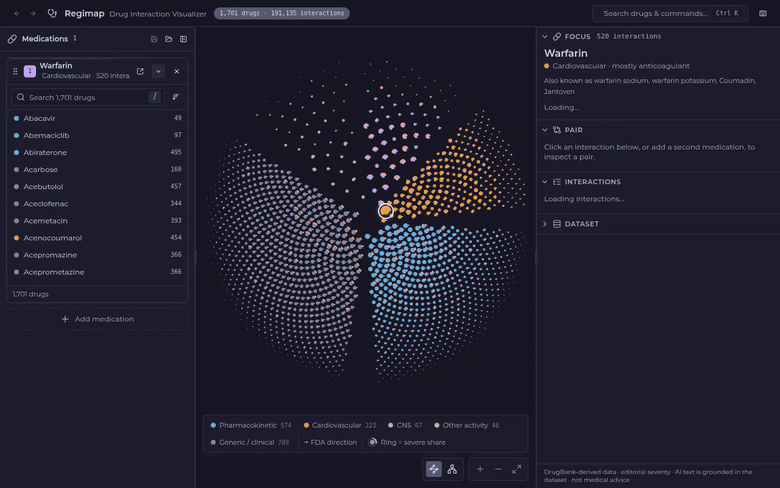Click Ring = severe share legend entry
Image resolution: width=780 pixels, height=488 pixels.
tap(407, 442)
